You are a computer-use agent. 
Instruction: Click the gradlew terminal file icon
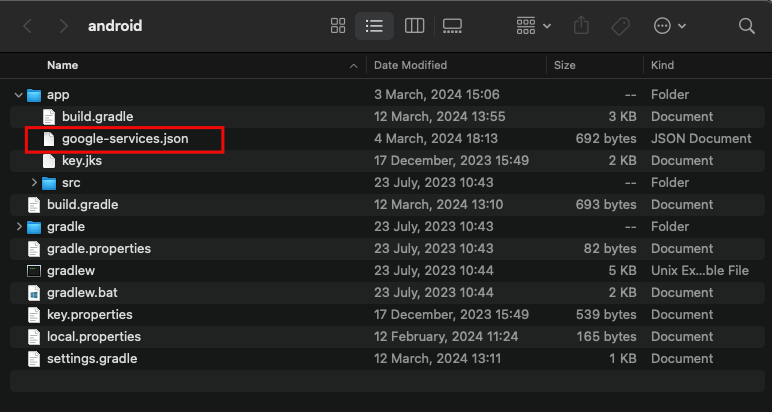[x=34, y=271]
